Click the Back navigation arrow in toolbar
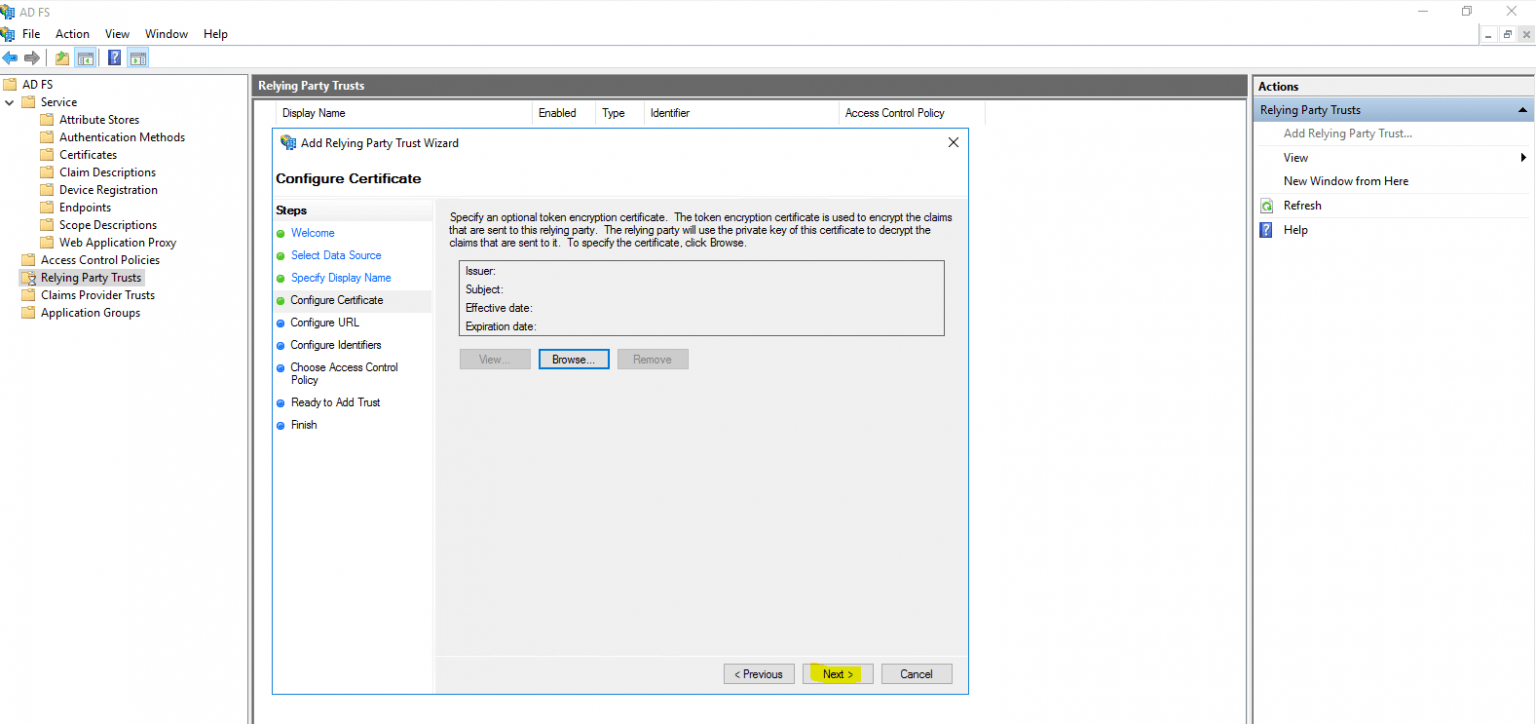This screenshot has width=1536, height=724. tap(10, 57)
